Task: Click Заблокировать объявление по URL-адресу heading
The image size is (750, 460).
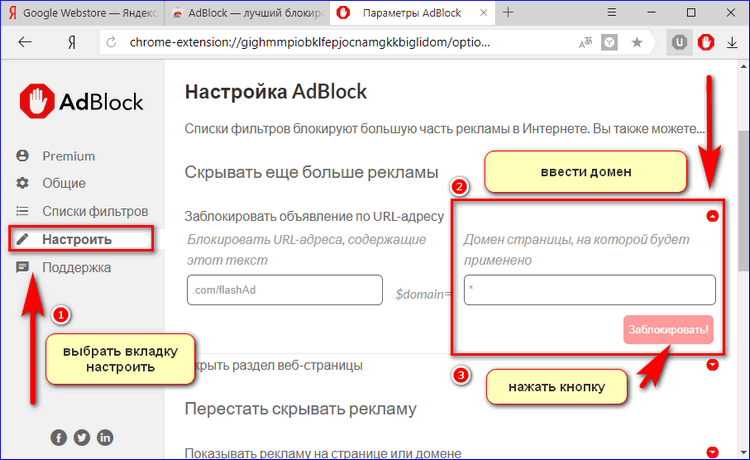Action: (314, 216)
